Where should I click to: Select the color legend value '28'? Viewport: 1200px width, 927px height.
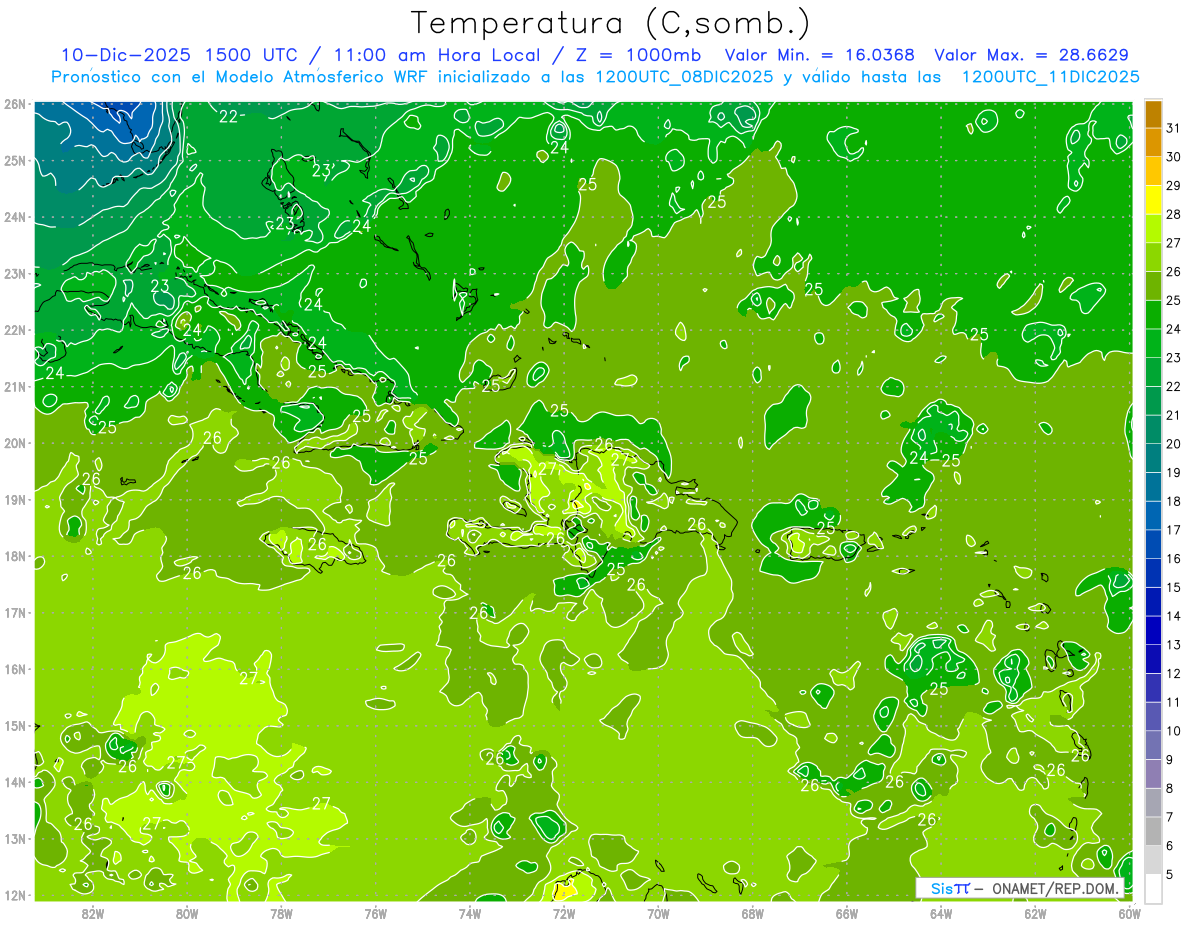tap(1174, 214)
